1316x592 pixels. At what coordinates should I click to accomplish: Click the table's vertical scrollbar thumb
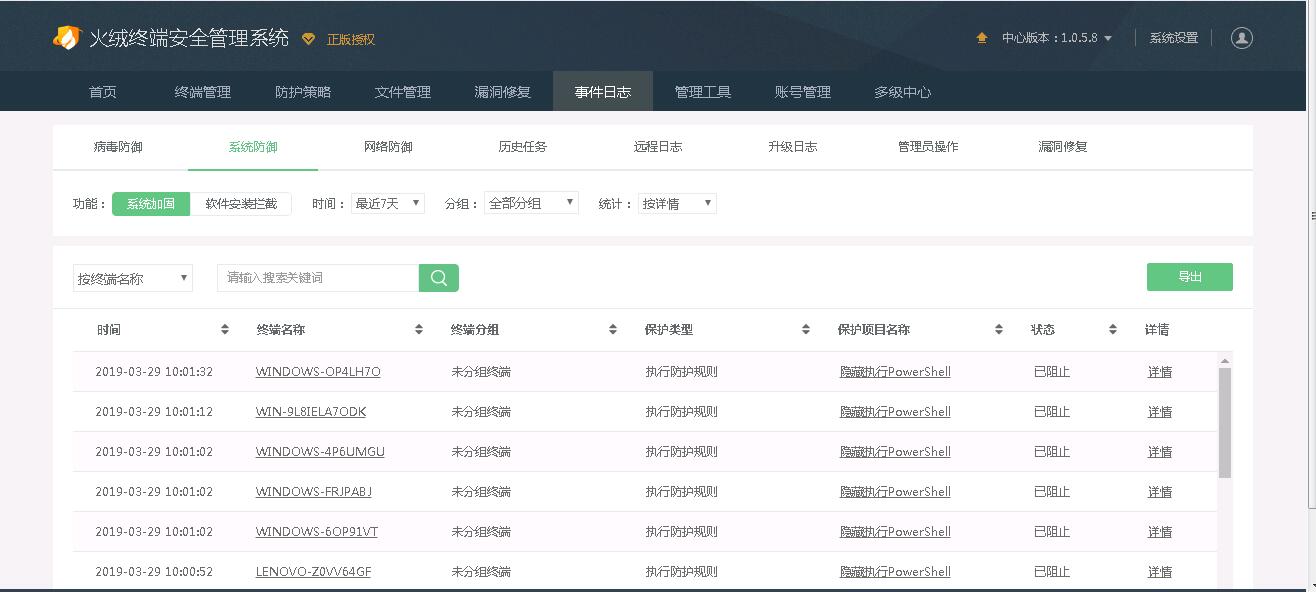pyautogui.click(x=1224, y=422)
